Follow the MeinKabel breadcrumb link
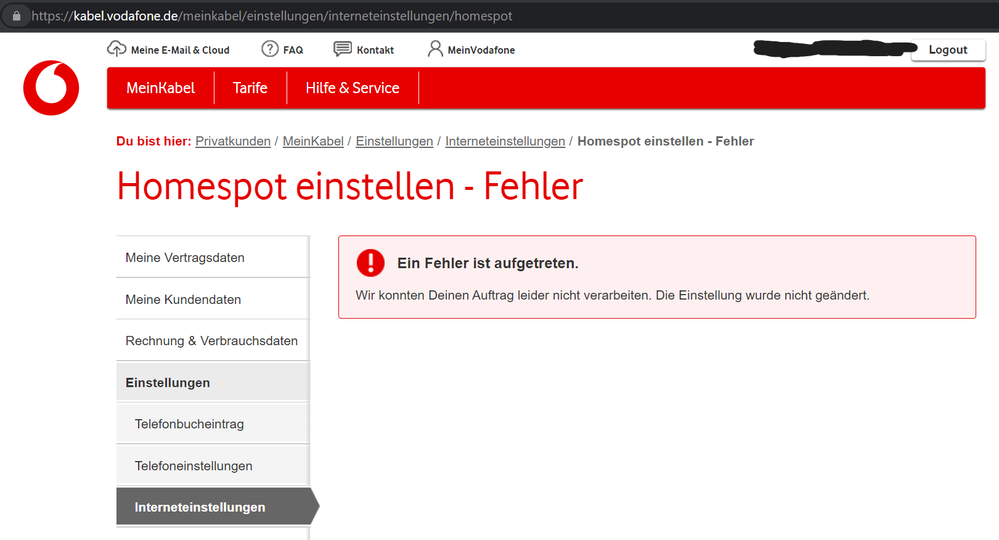 pyautogui.click(x=313, y=141)
